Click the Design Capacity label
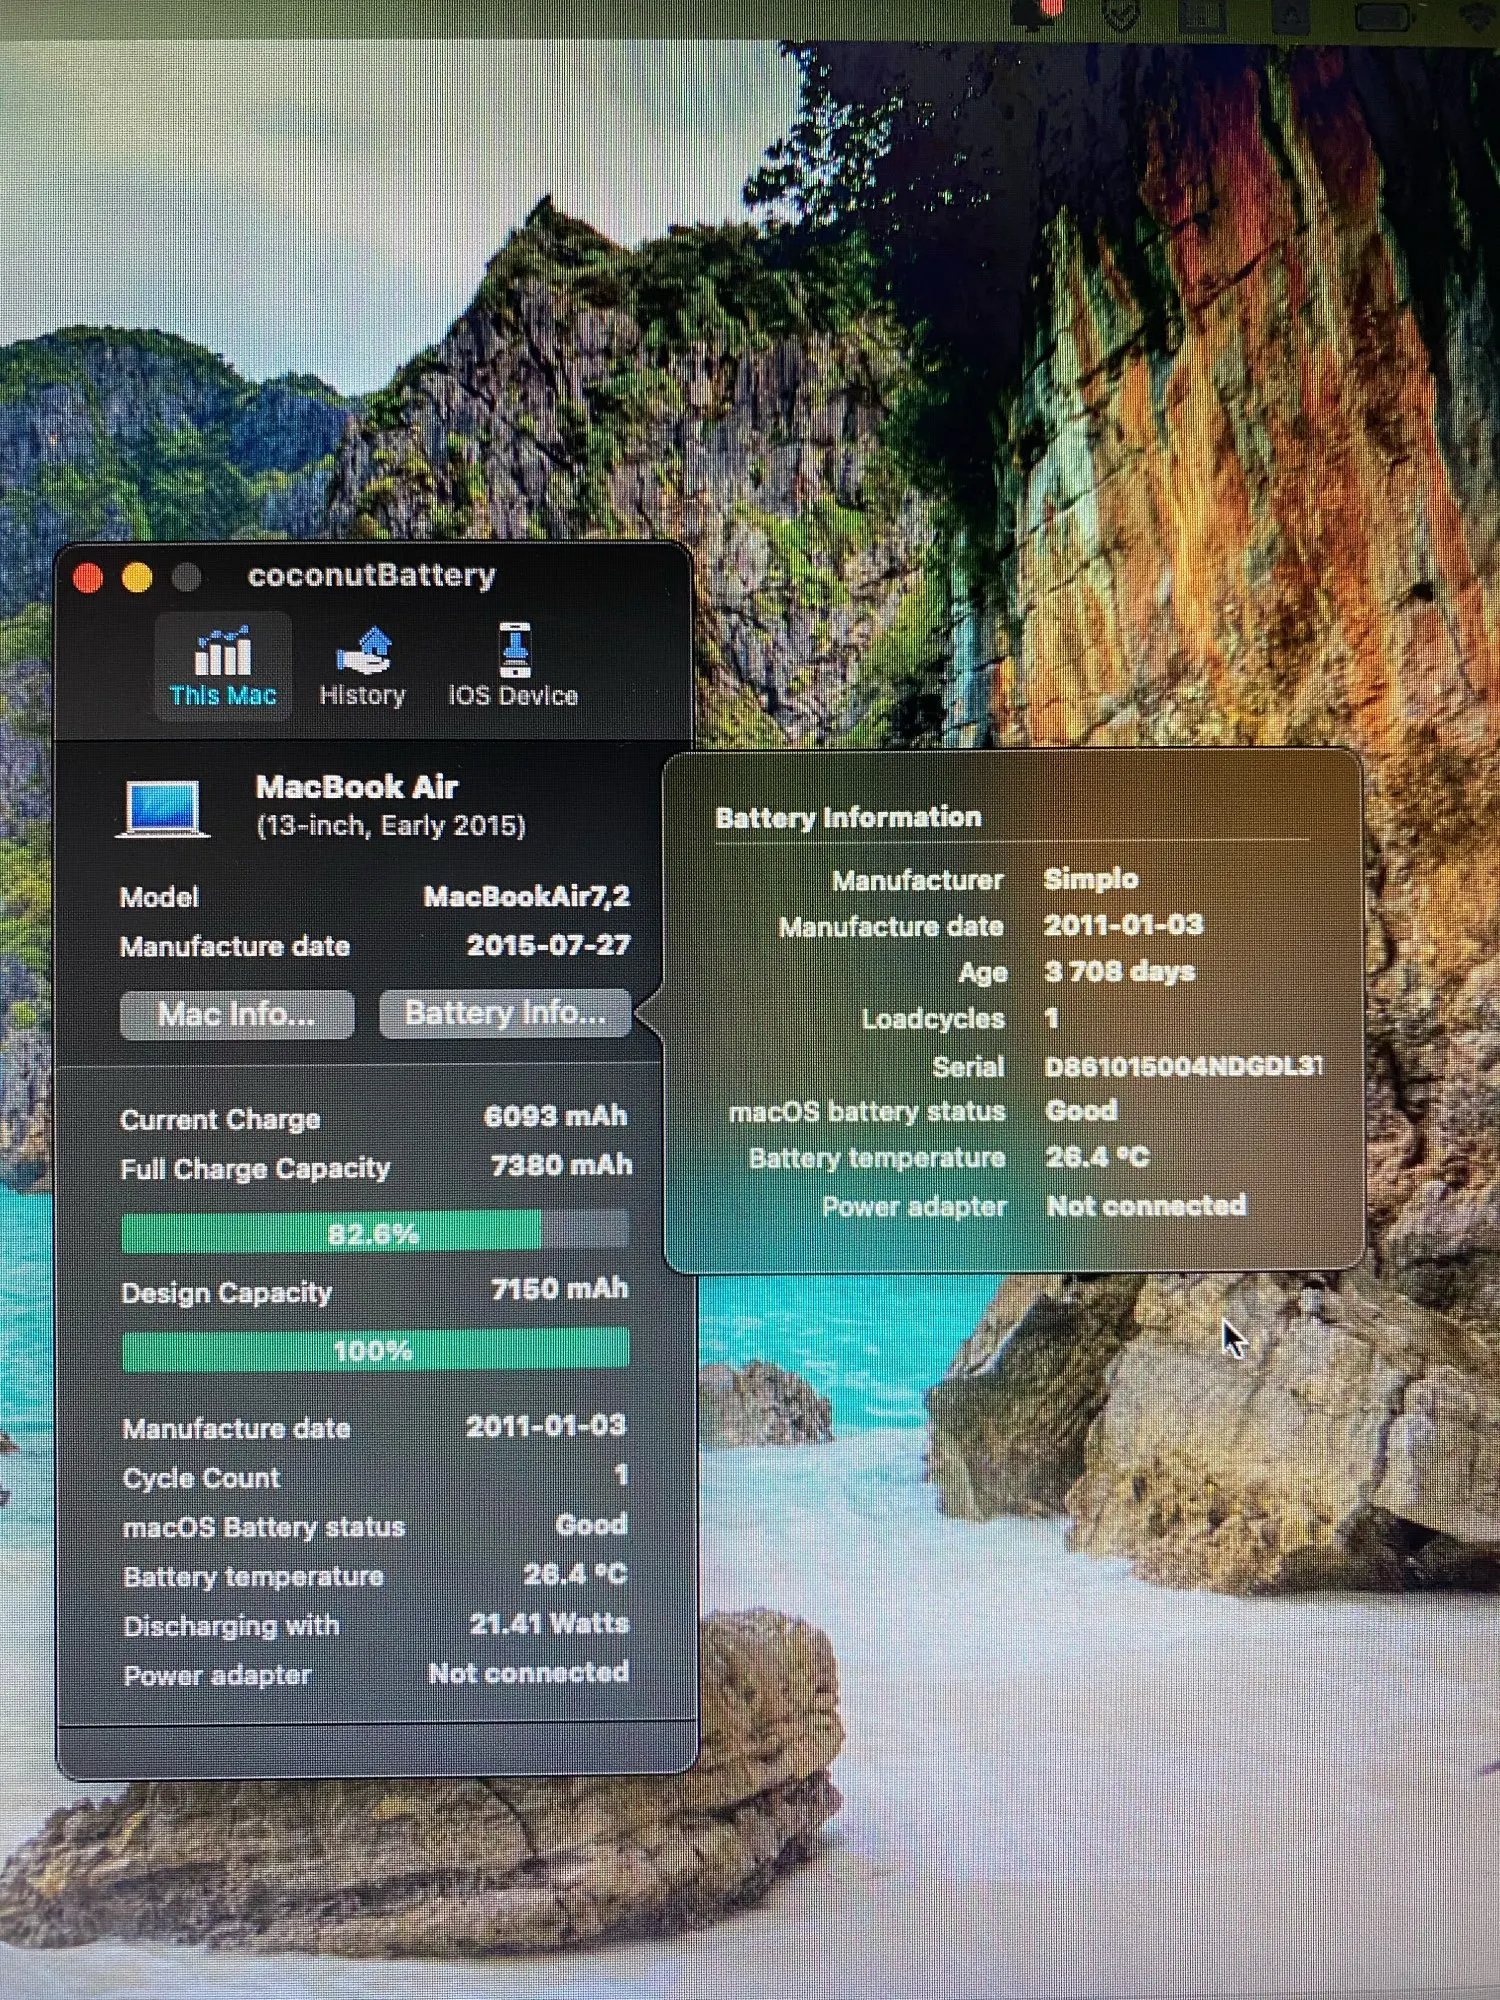This screenshot has height=2000, width=1500. (226, 1293)
